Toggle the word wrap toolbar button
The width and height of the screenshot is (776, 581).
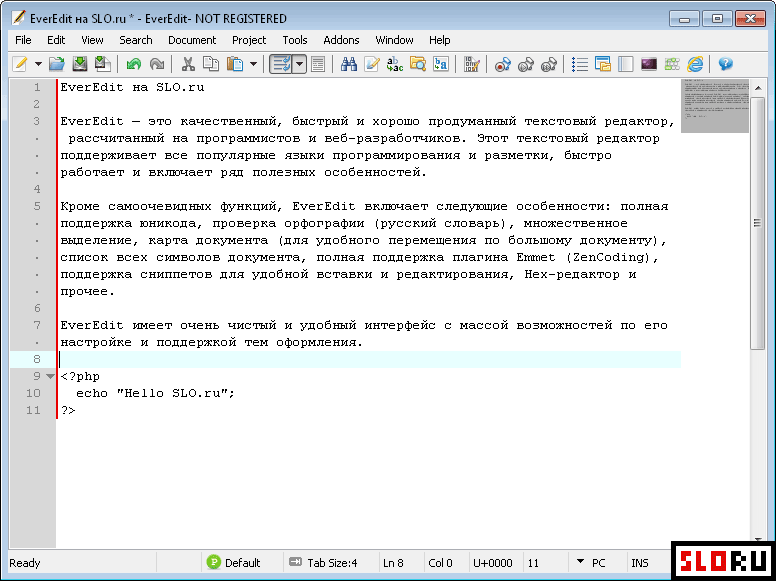281,64
